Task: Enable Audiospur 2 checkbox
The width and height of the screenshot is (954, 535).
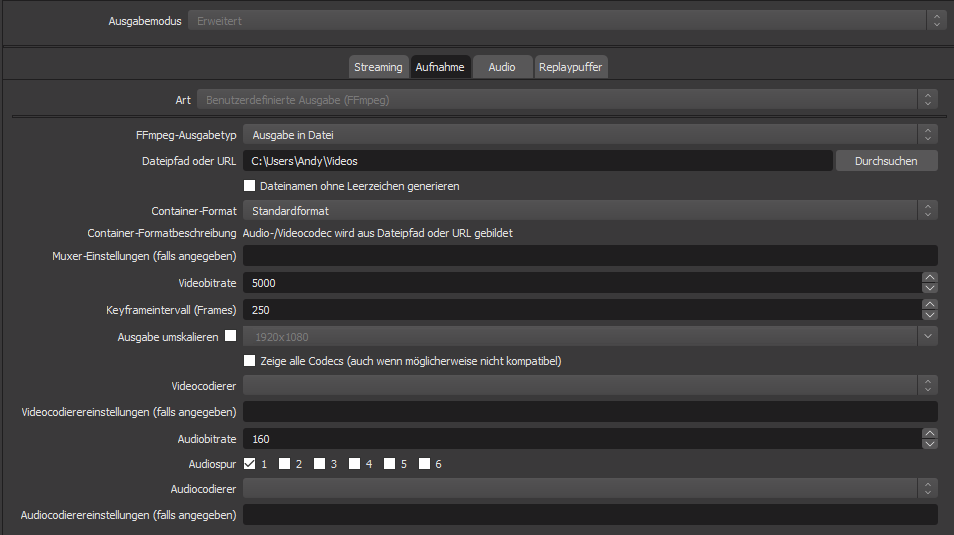Action: [x=285, y=464]
